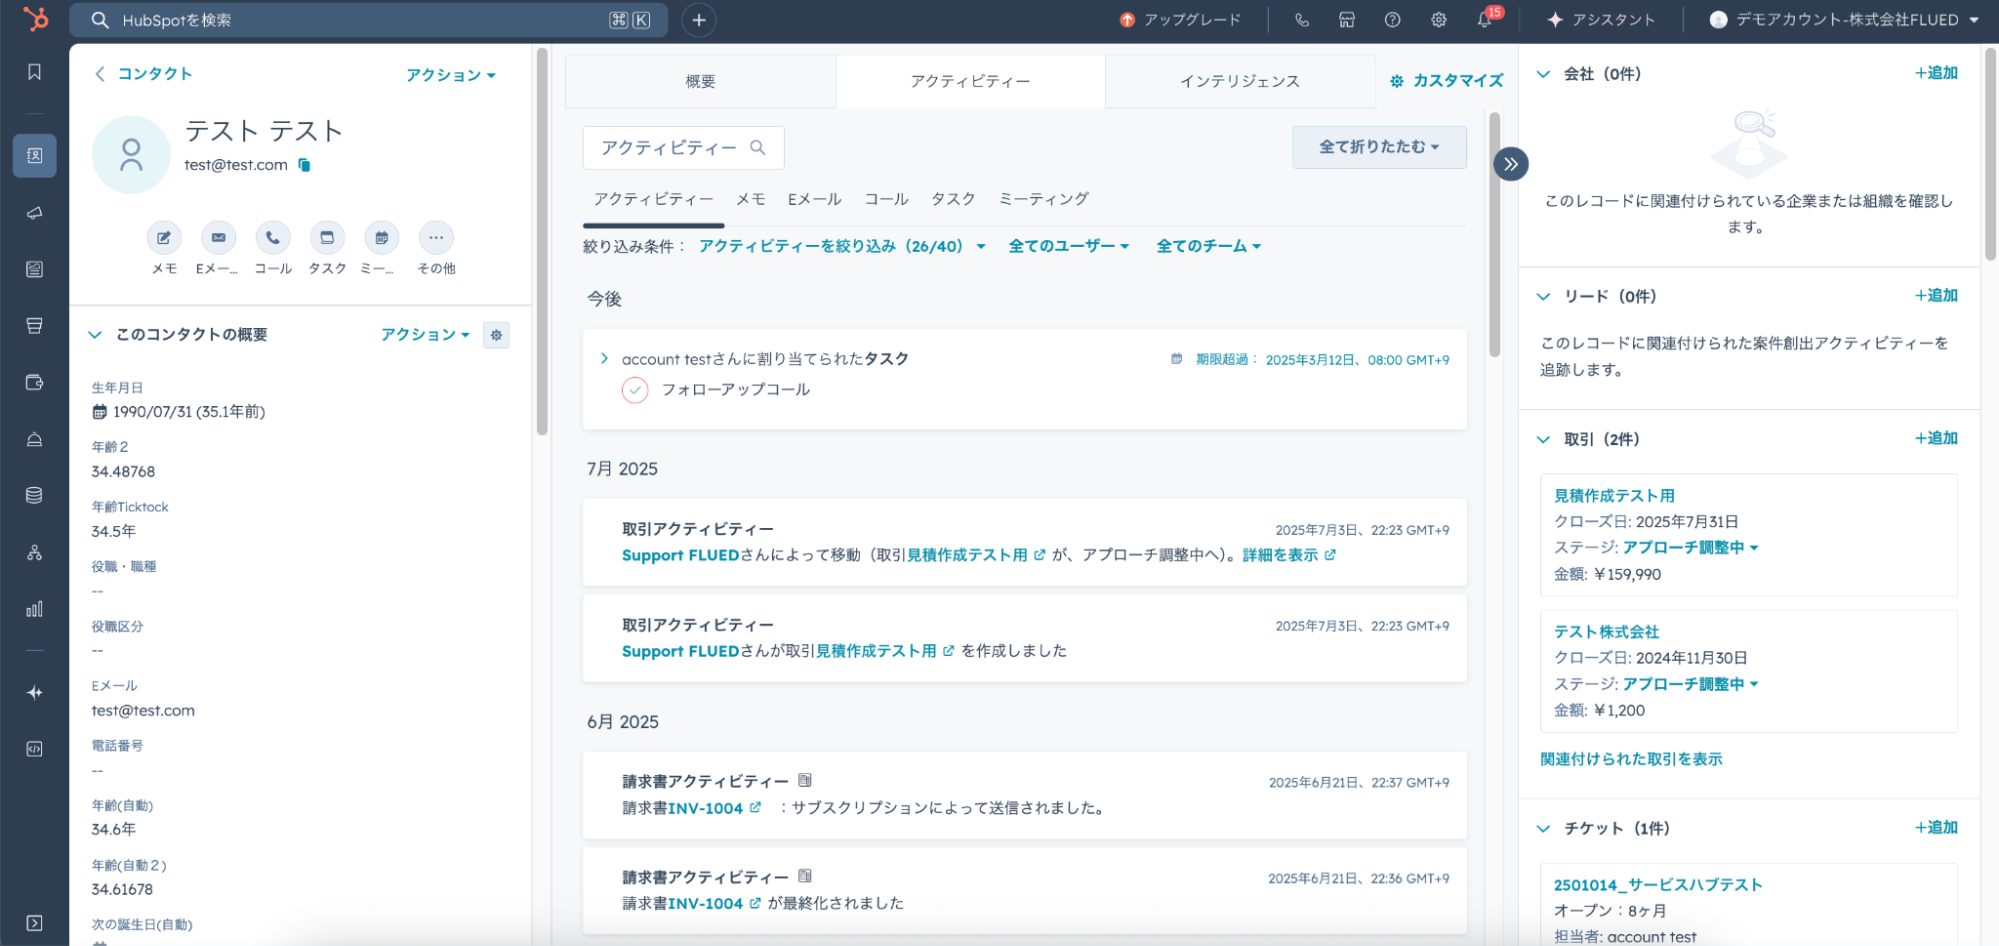Collapse right sidebar with double-arrow button
This screenshot has height=946, width=1999.
point(1510,164)
